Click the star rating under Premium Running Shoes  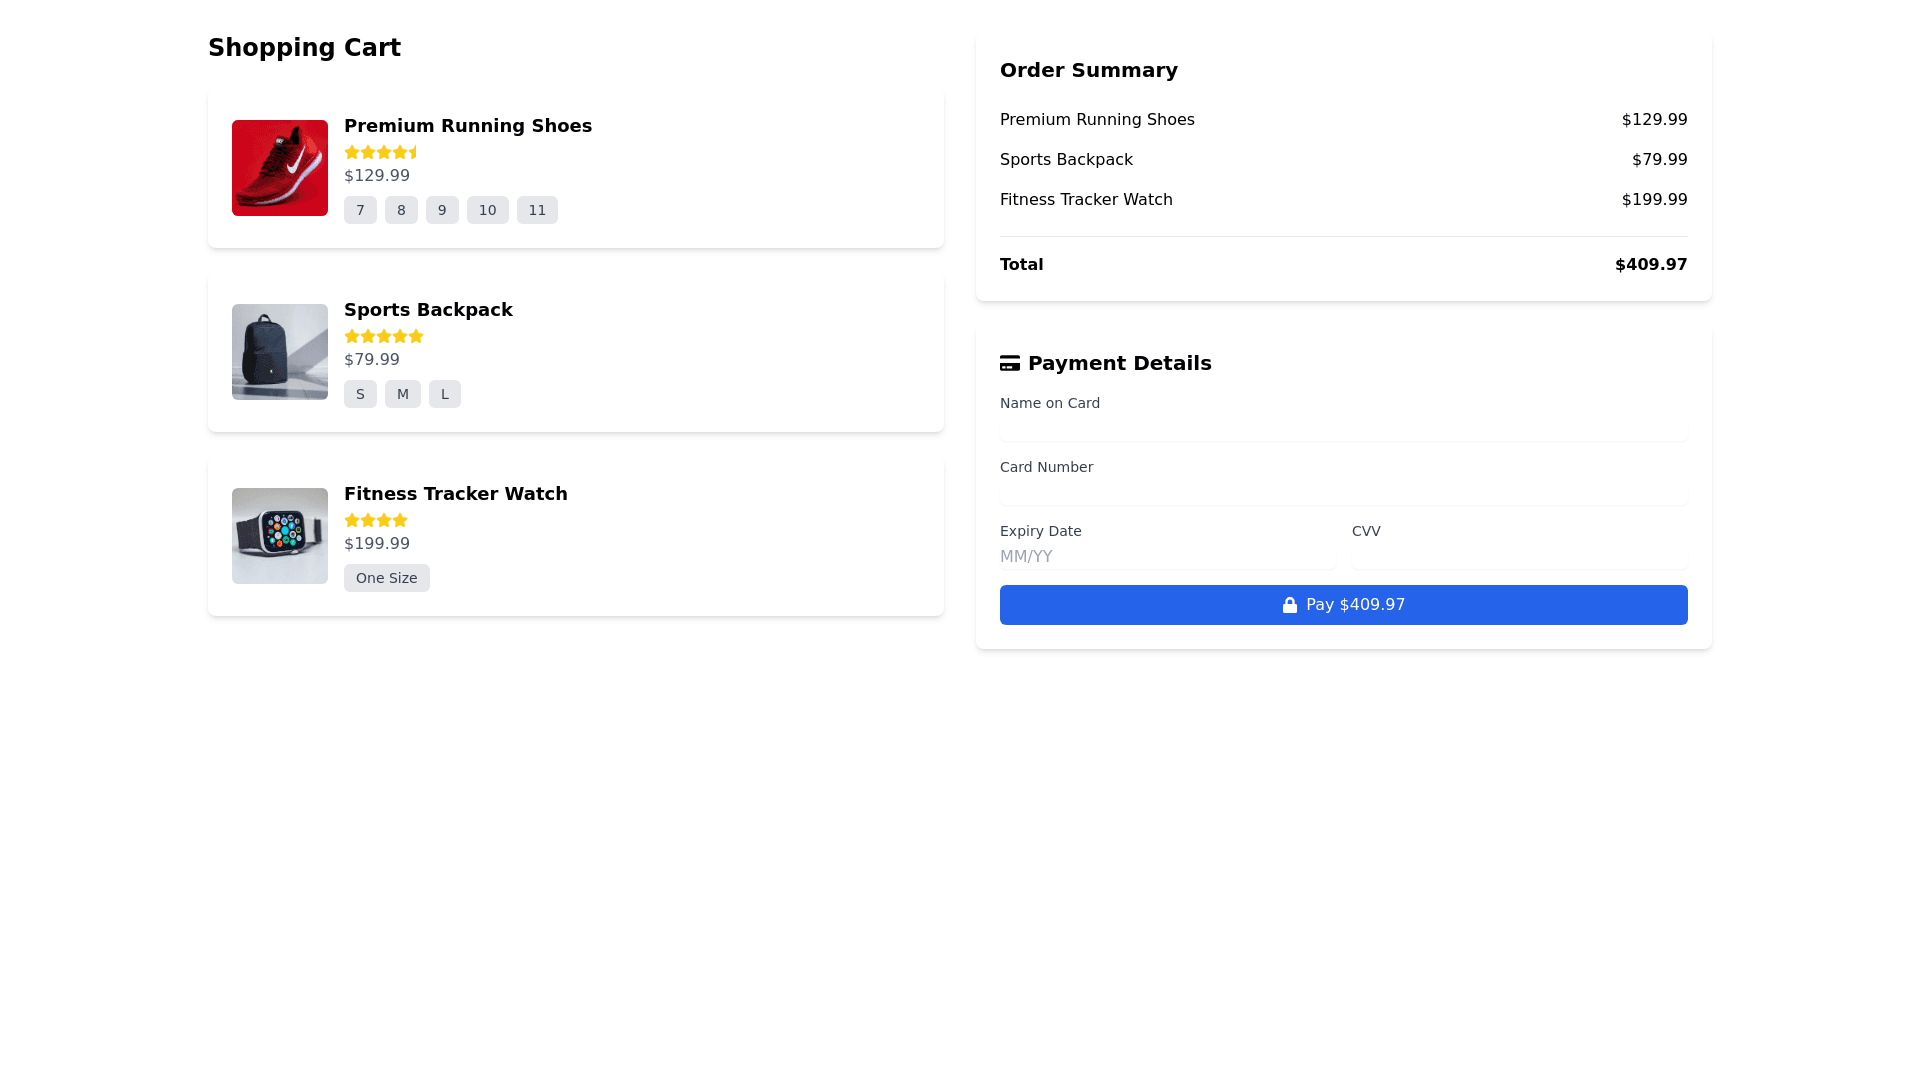(x=381, y=152)
